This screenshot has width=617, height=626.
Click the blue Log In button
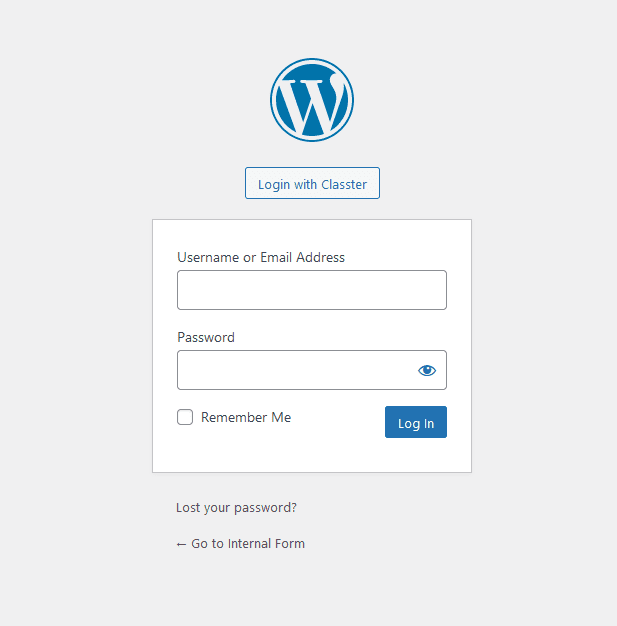click(416, 422)
